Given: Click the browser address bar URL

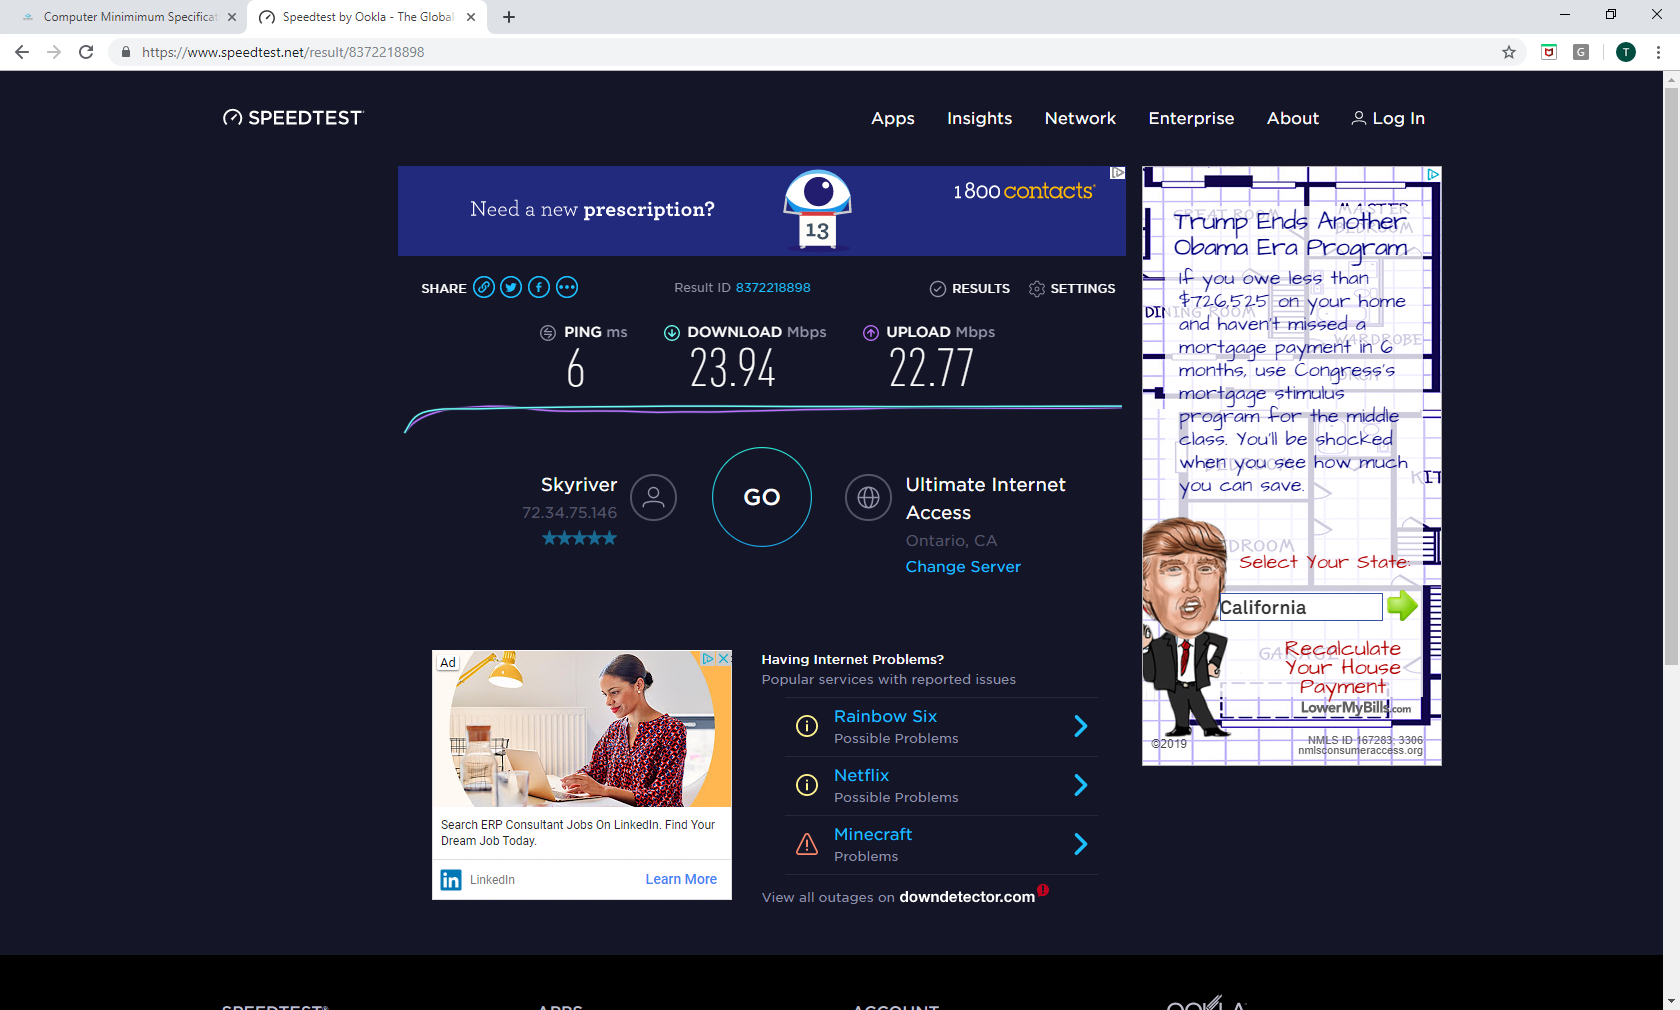Looking at the screenshot, I should (283, 52).
